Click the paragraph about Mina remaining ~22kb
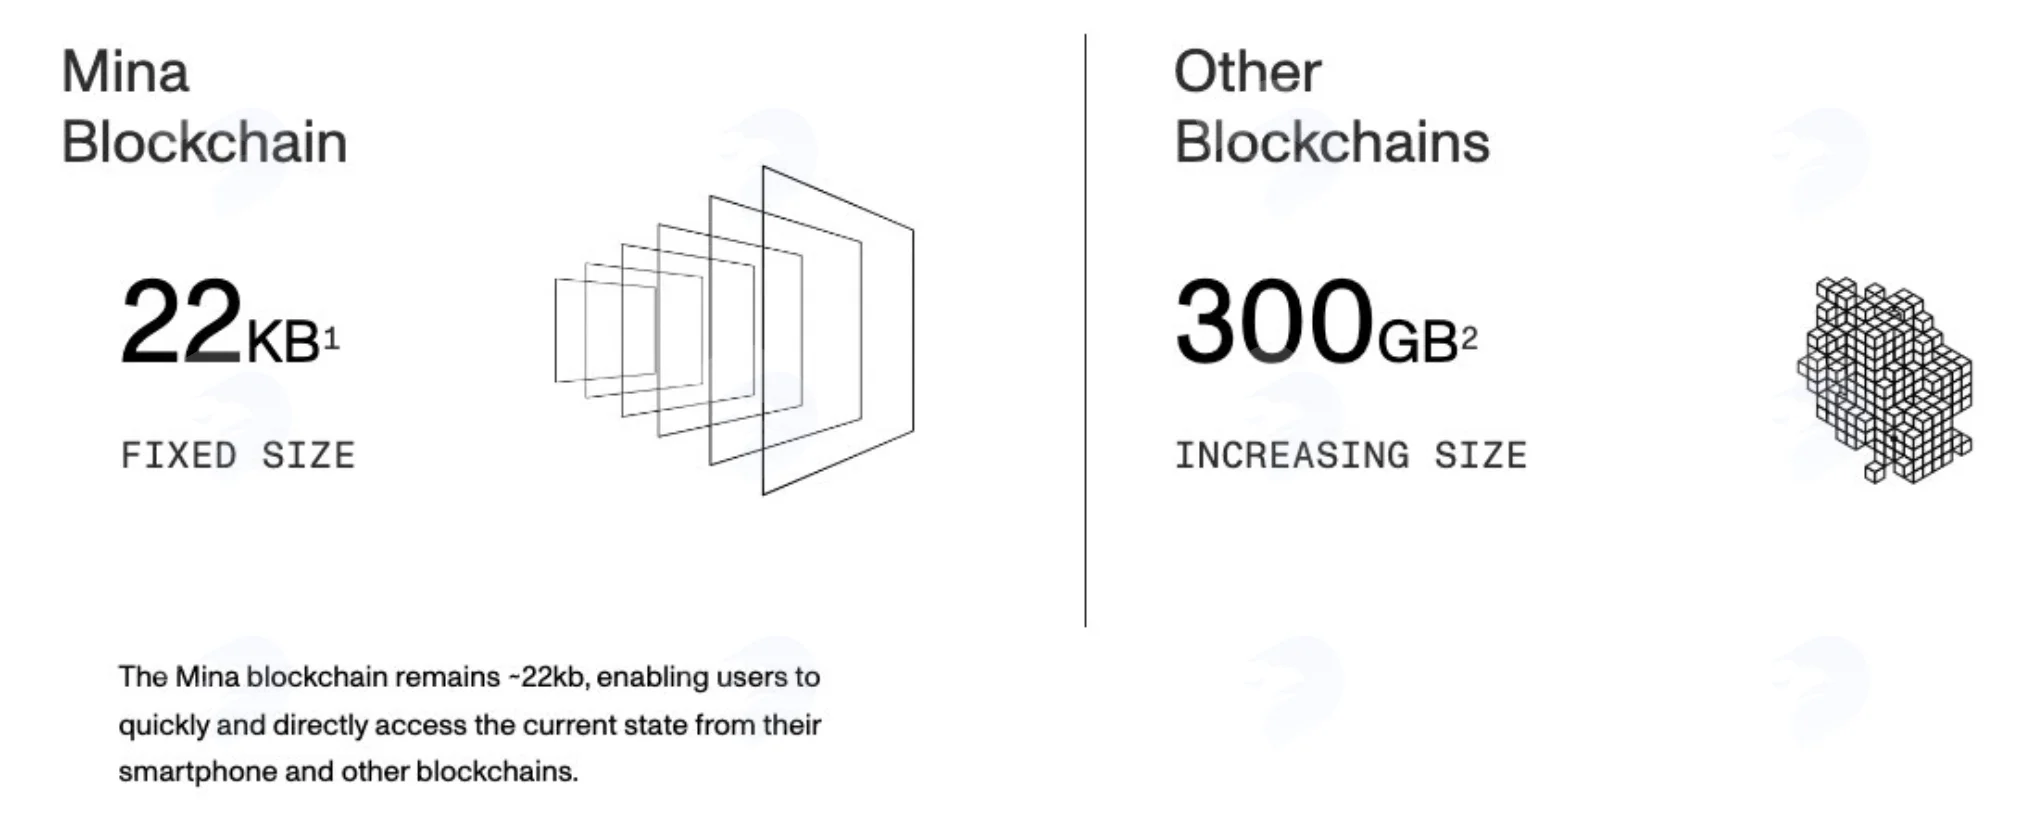The image size is (2018, 822). (469, 724)
